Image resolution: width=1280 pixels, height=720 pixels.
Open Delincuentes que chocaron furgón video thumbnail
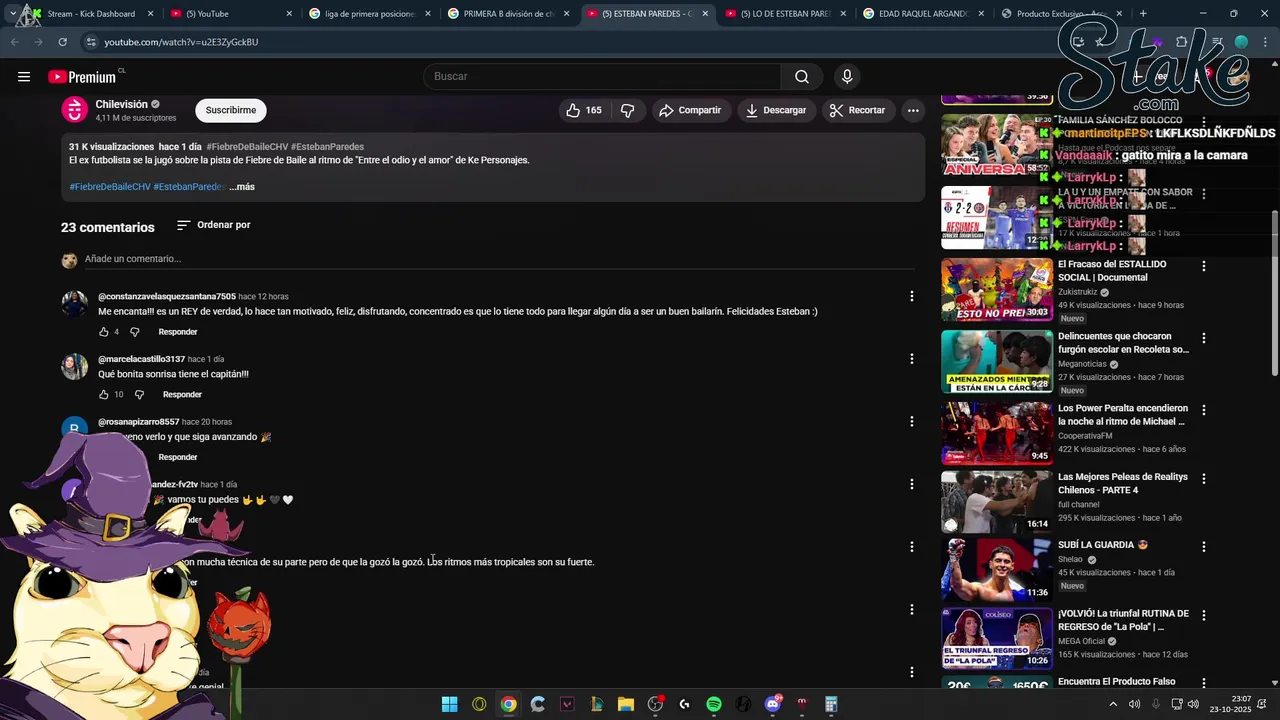coord(997,362)
